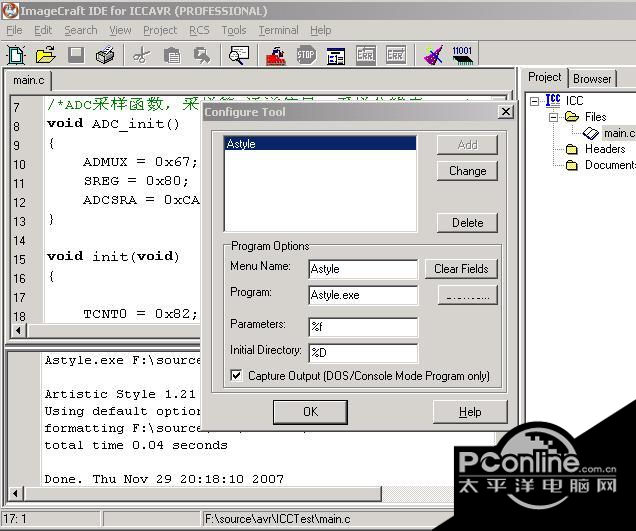This screenshot has height=531, width=636.
Task: Click 'Artistic Style 1.21' output line
Action: (120, 394)
